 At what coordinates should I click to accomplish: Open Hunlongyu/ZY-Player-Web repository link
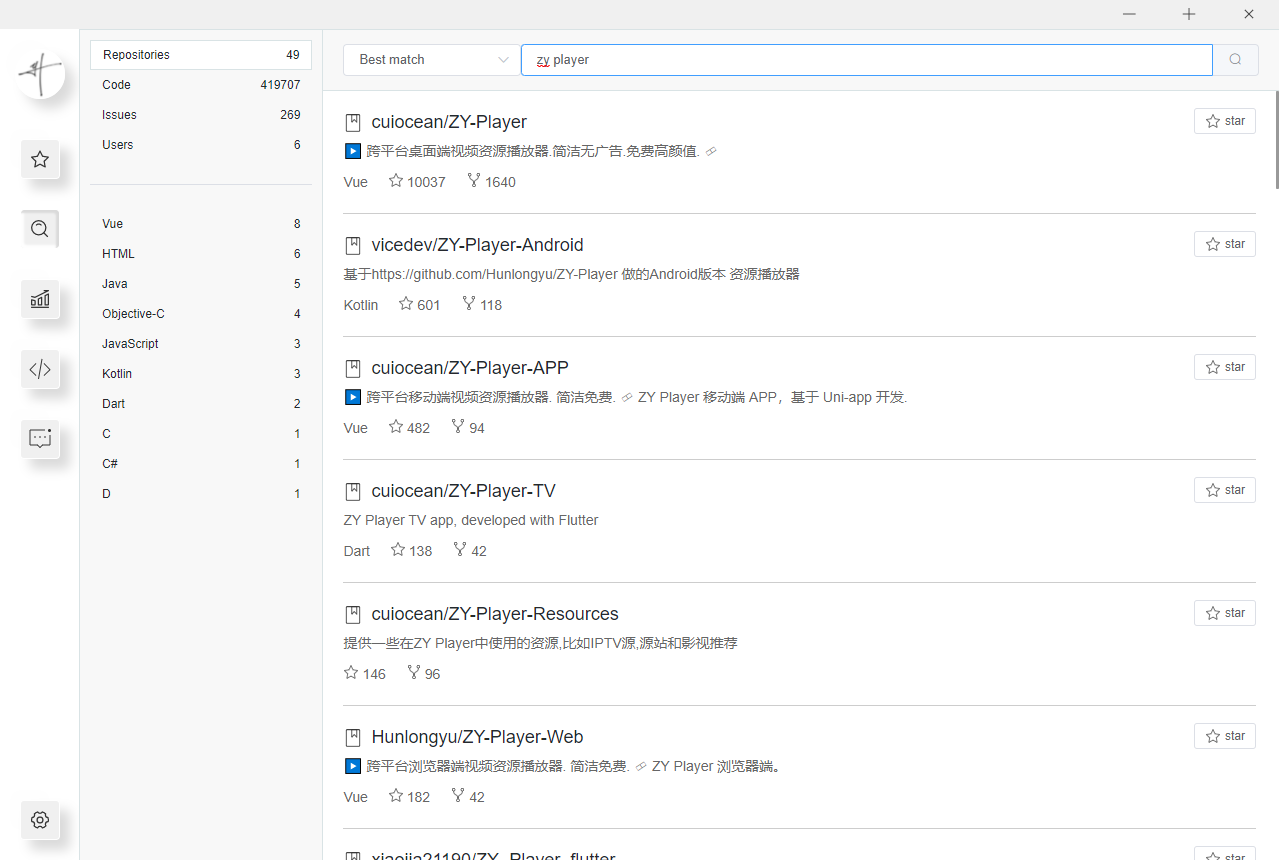point(477,737)
